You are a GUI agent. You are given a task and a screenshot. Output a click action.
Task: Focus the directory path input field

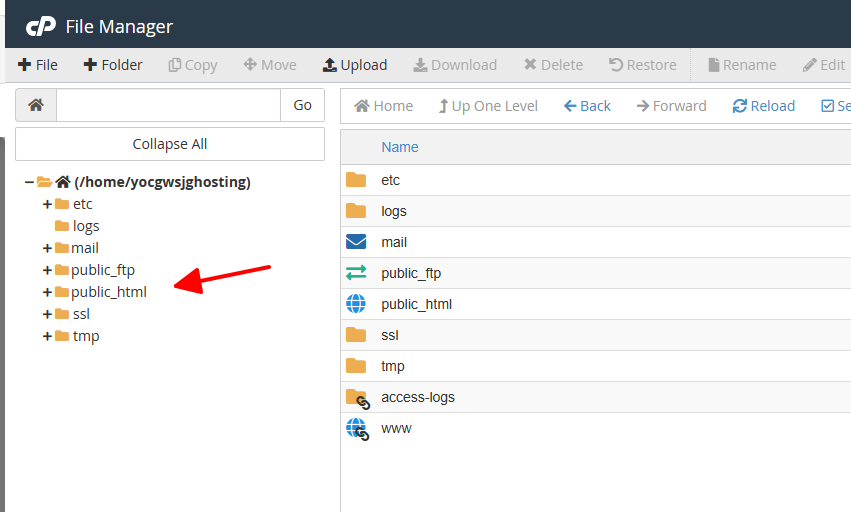pyautogui.click(x=168, y=105)
